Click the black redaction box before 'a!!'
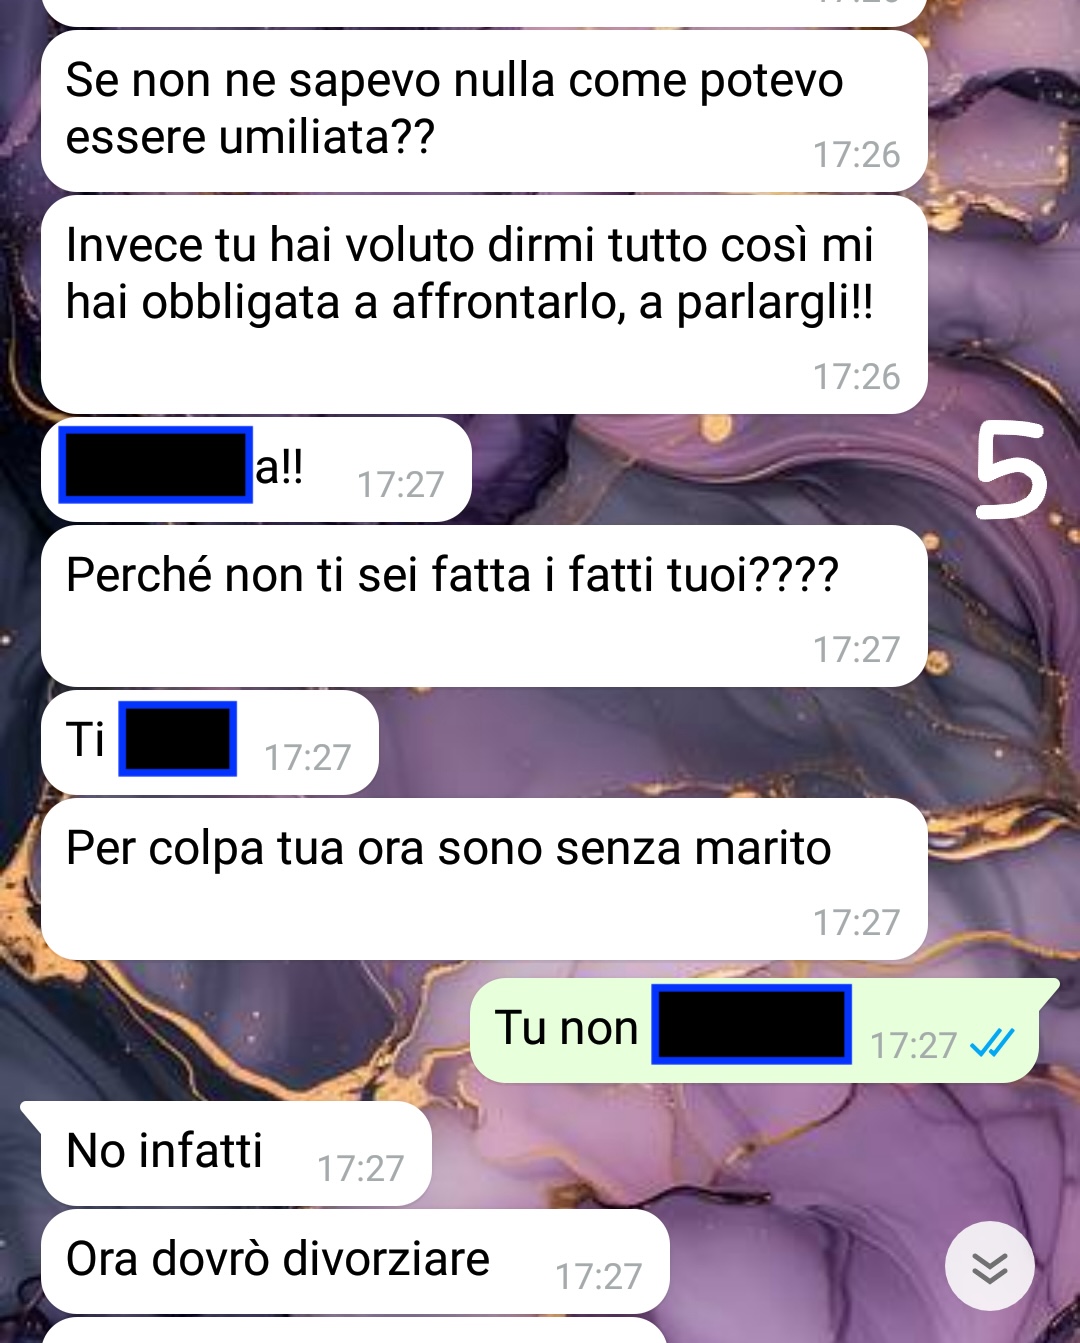The image size is (1080, 1343). point(155,464)
